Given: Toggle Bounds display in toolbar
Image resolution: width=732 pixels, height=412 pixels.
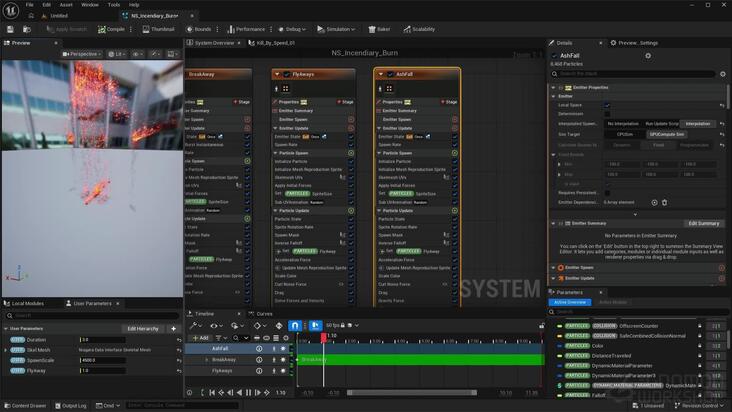Looking at the screenshot, I should click(x=199, y=29).
